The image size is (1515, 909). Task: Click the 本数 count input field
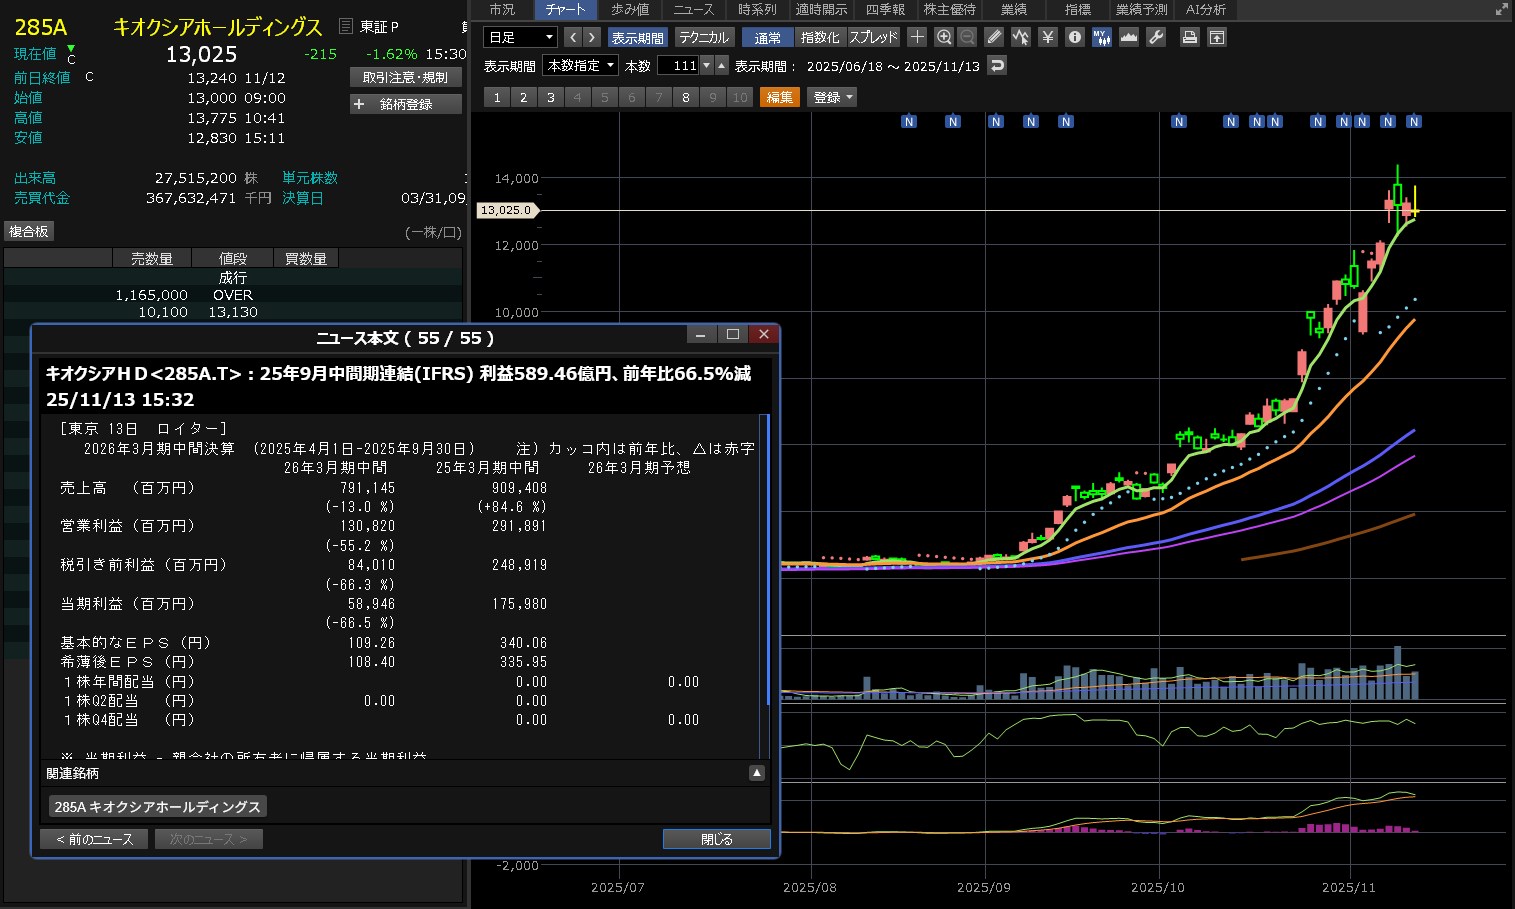pyautogui.click(x=678, y=65)
